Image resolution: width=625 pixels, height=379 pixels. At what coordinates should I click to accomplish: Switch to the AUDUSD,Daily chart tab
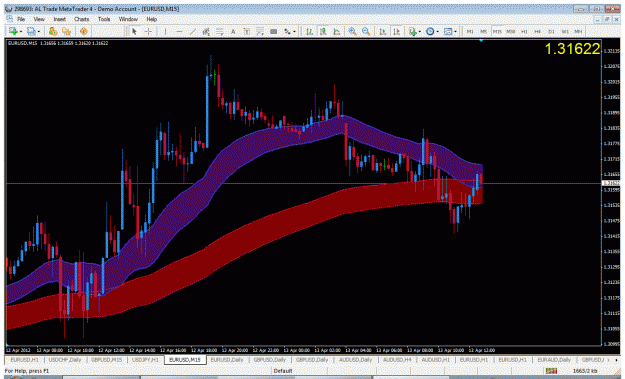[356, 360]
